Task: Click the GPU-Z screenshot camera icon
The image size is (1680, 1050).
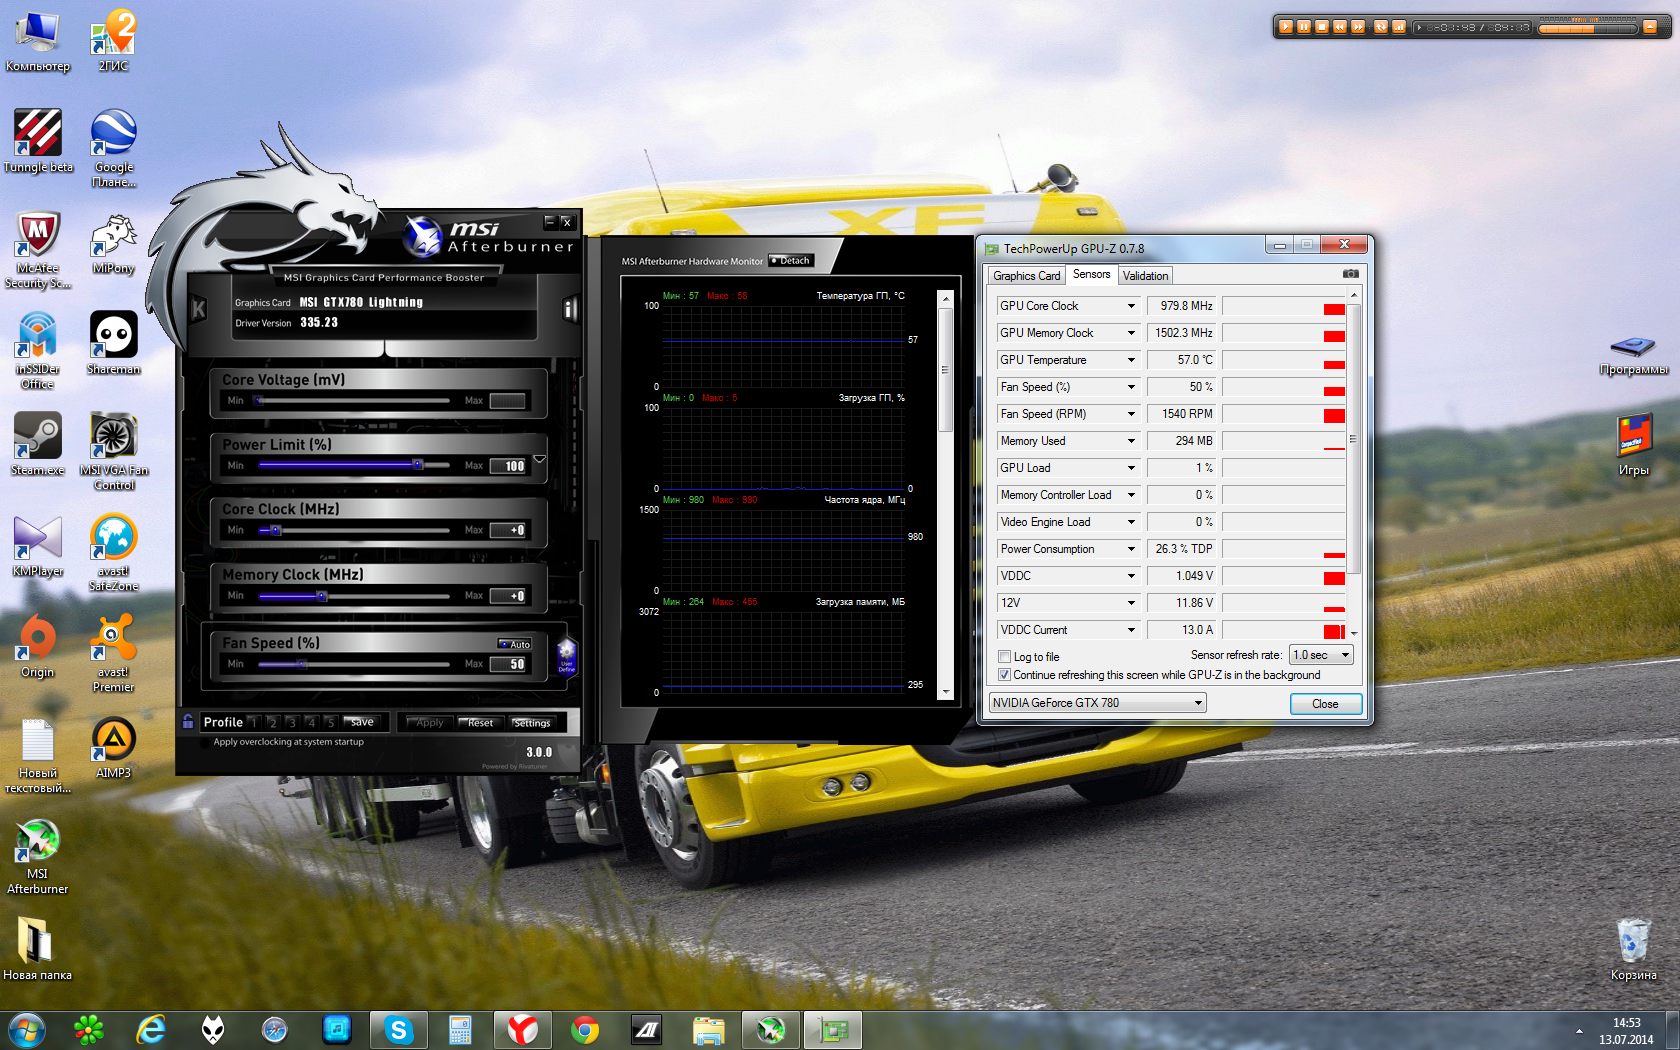Action: (x=1350, y=274)
